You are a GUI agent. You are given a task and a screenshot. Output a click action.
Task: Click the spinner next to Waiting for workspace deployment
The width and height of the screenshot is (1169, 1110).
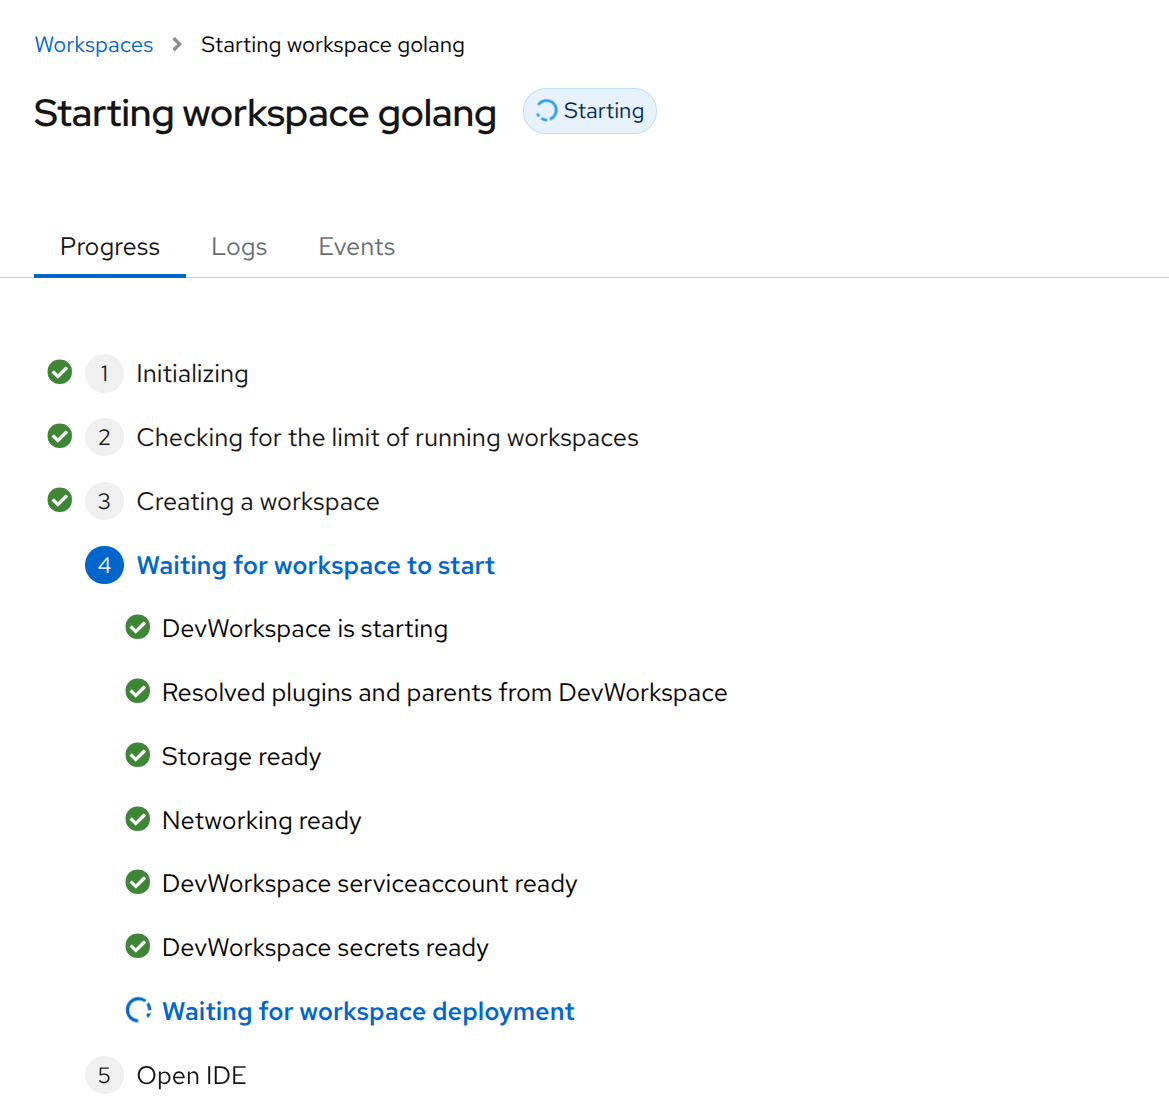pos(138,1011)
